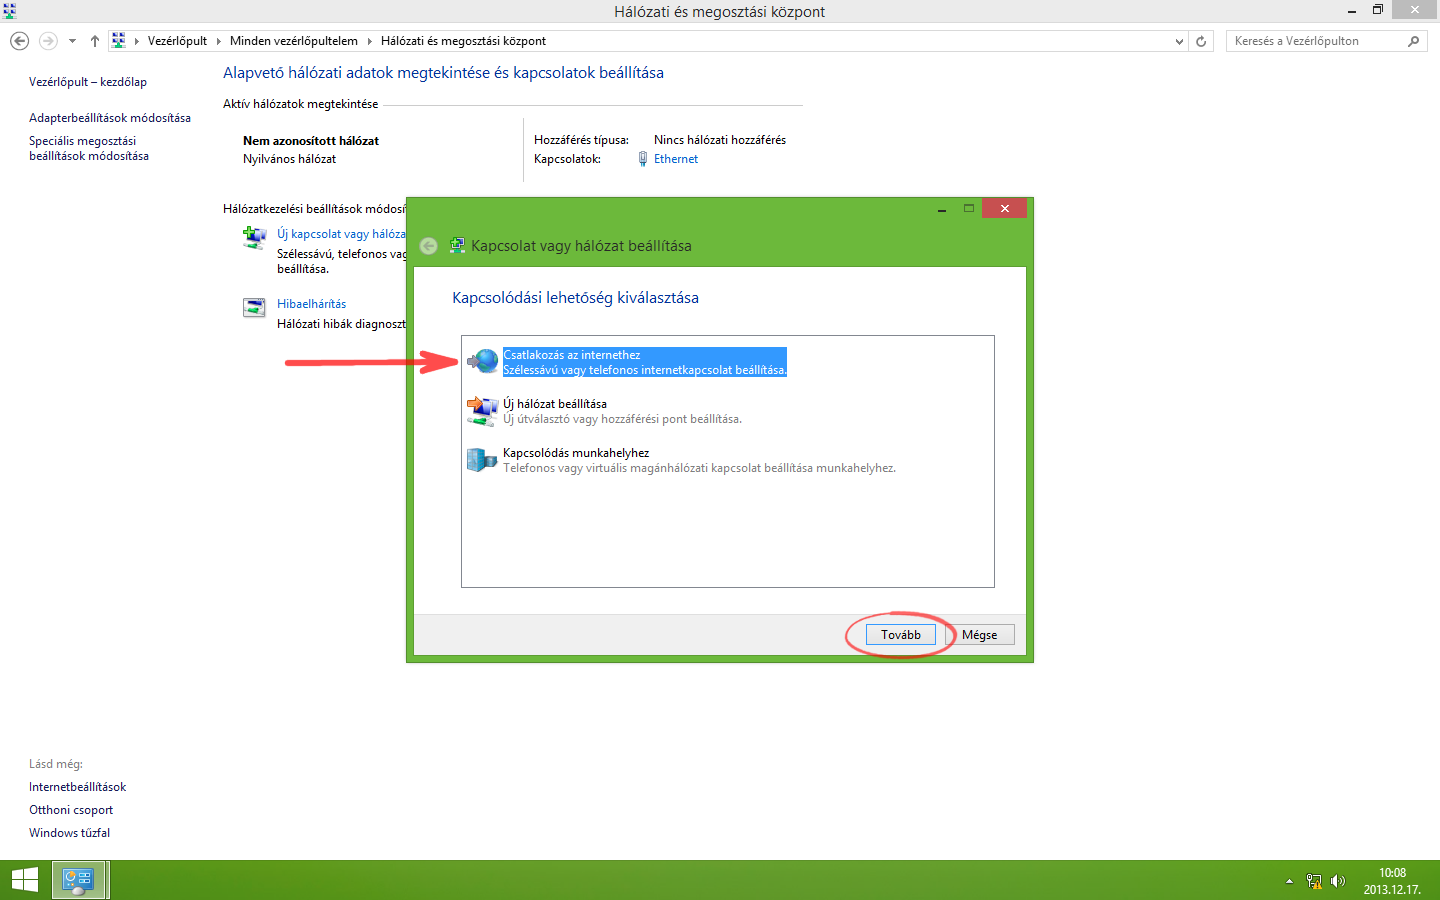The image size is (1440, 900).
Task: Click the up-one-level arrow icon
Action: tap(94, 40)
